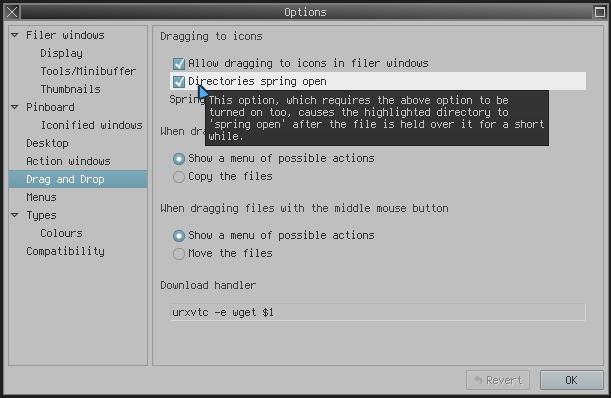This screenshot has height=398, width=611.
Task: Click the maximize icon in title bar
Action: pyautogui.click(x=599, y=12)
